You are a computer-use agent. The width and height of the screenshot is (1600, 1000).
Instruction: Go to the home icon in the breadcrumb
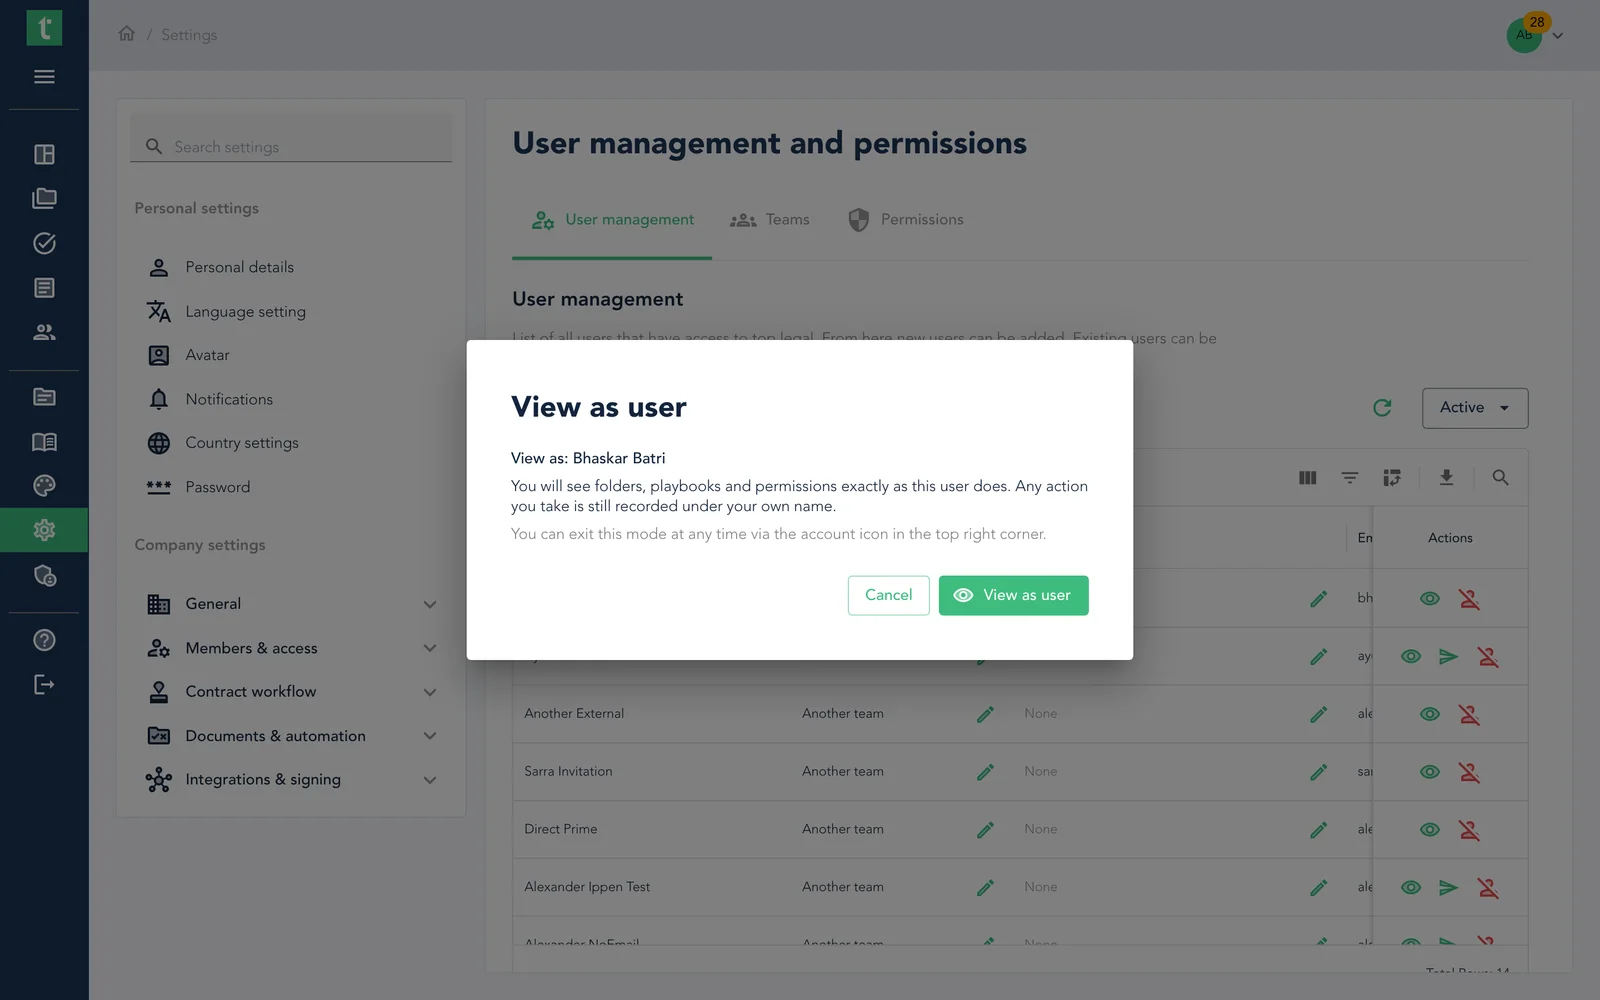click(x=126, y=34)
